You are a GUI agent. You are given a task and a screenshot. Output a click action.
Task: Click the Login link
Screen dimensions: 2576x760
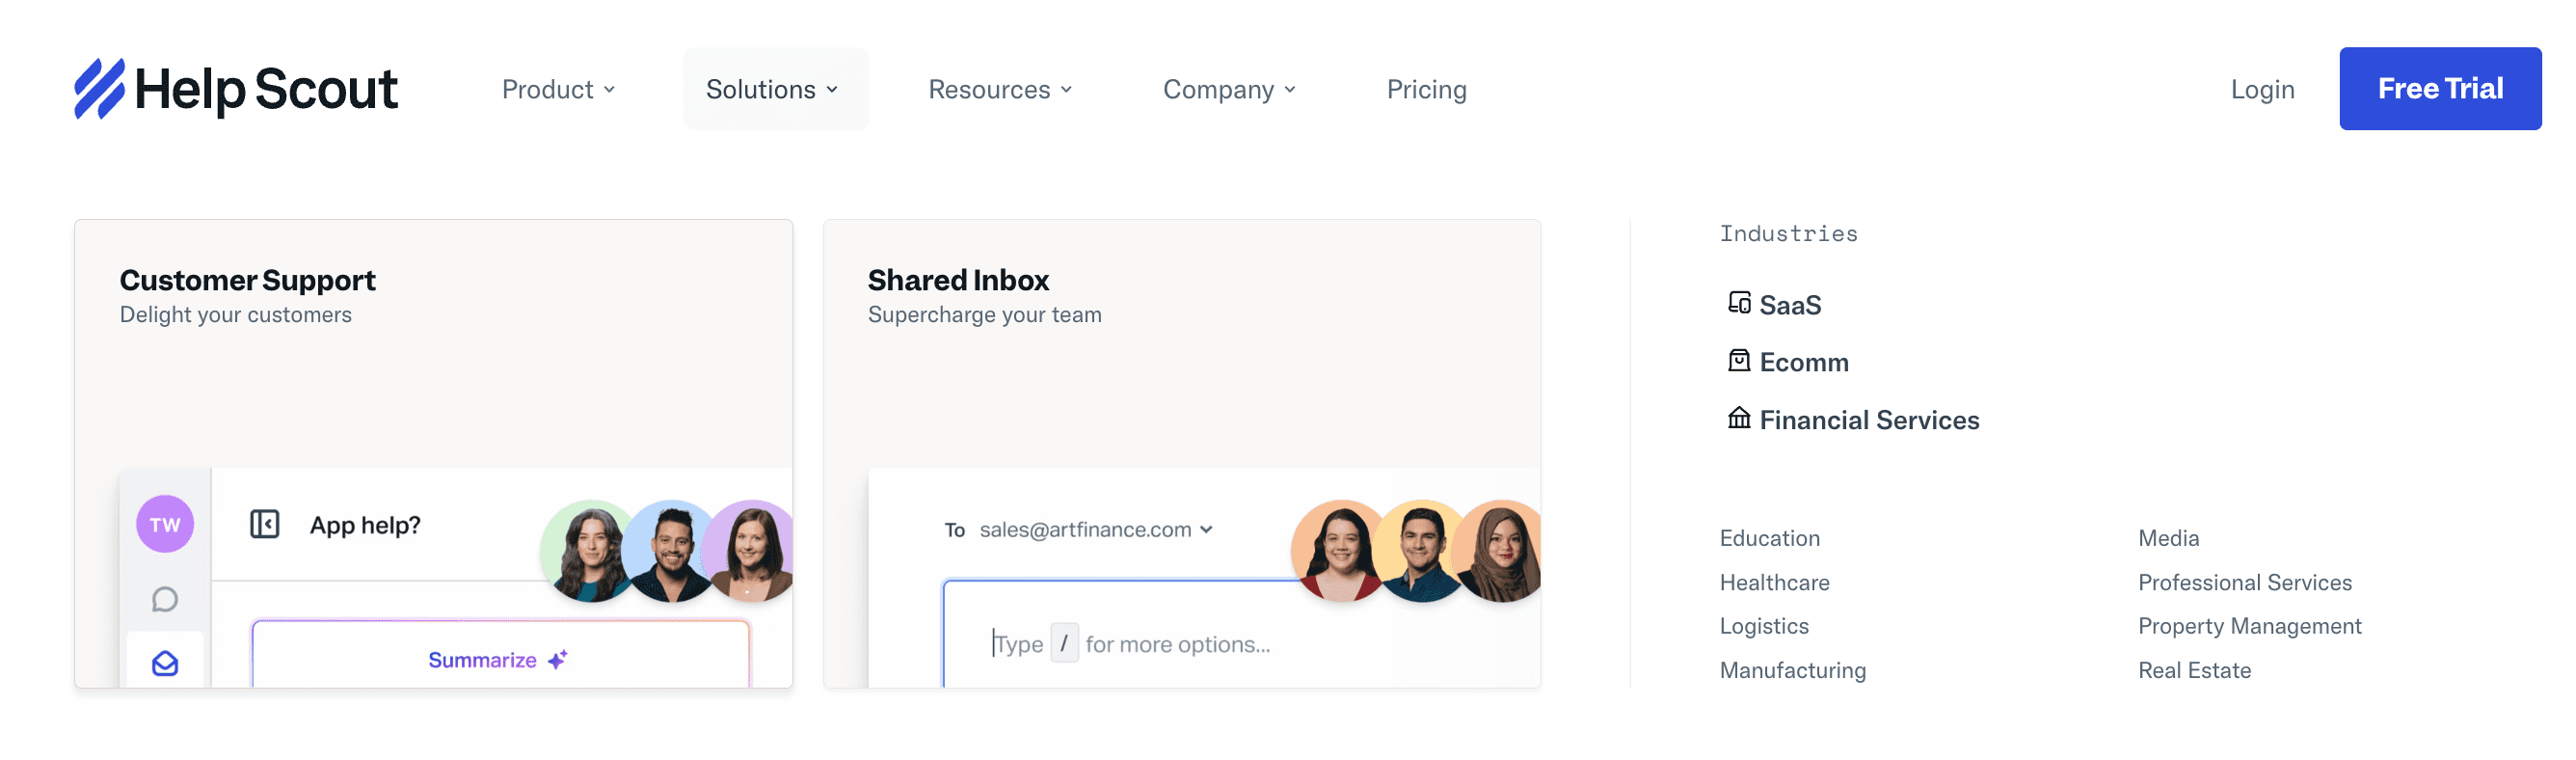coord(2262,90)
